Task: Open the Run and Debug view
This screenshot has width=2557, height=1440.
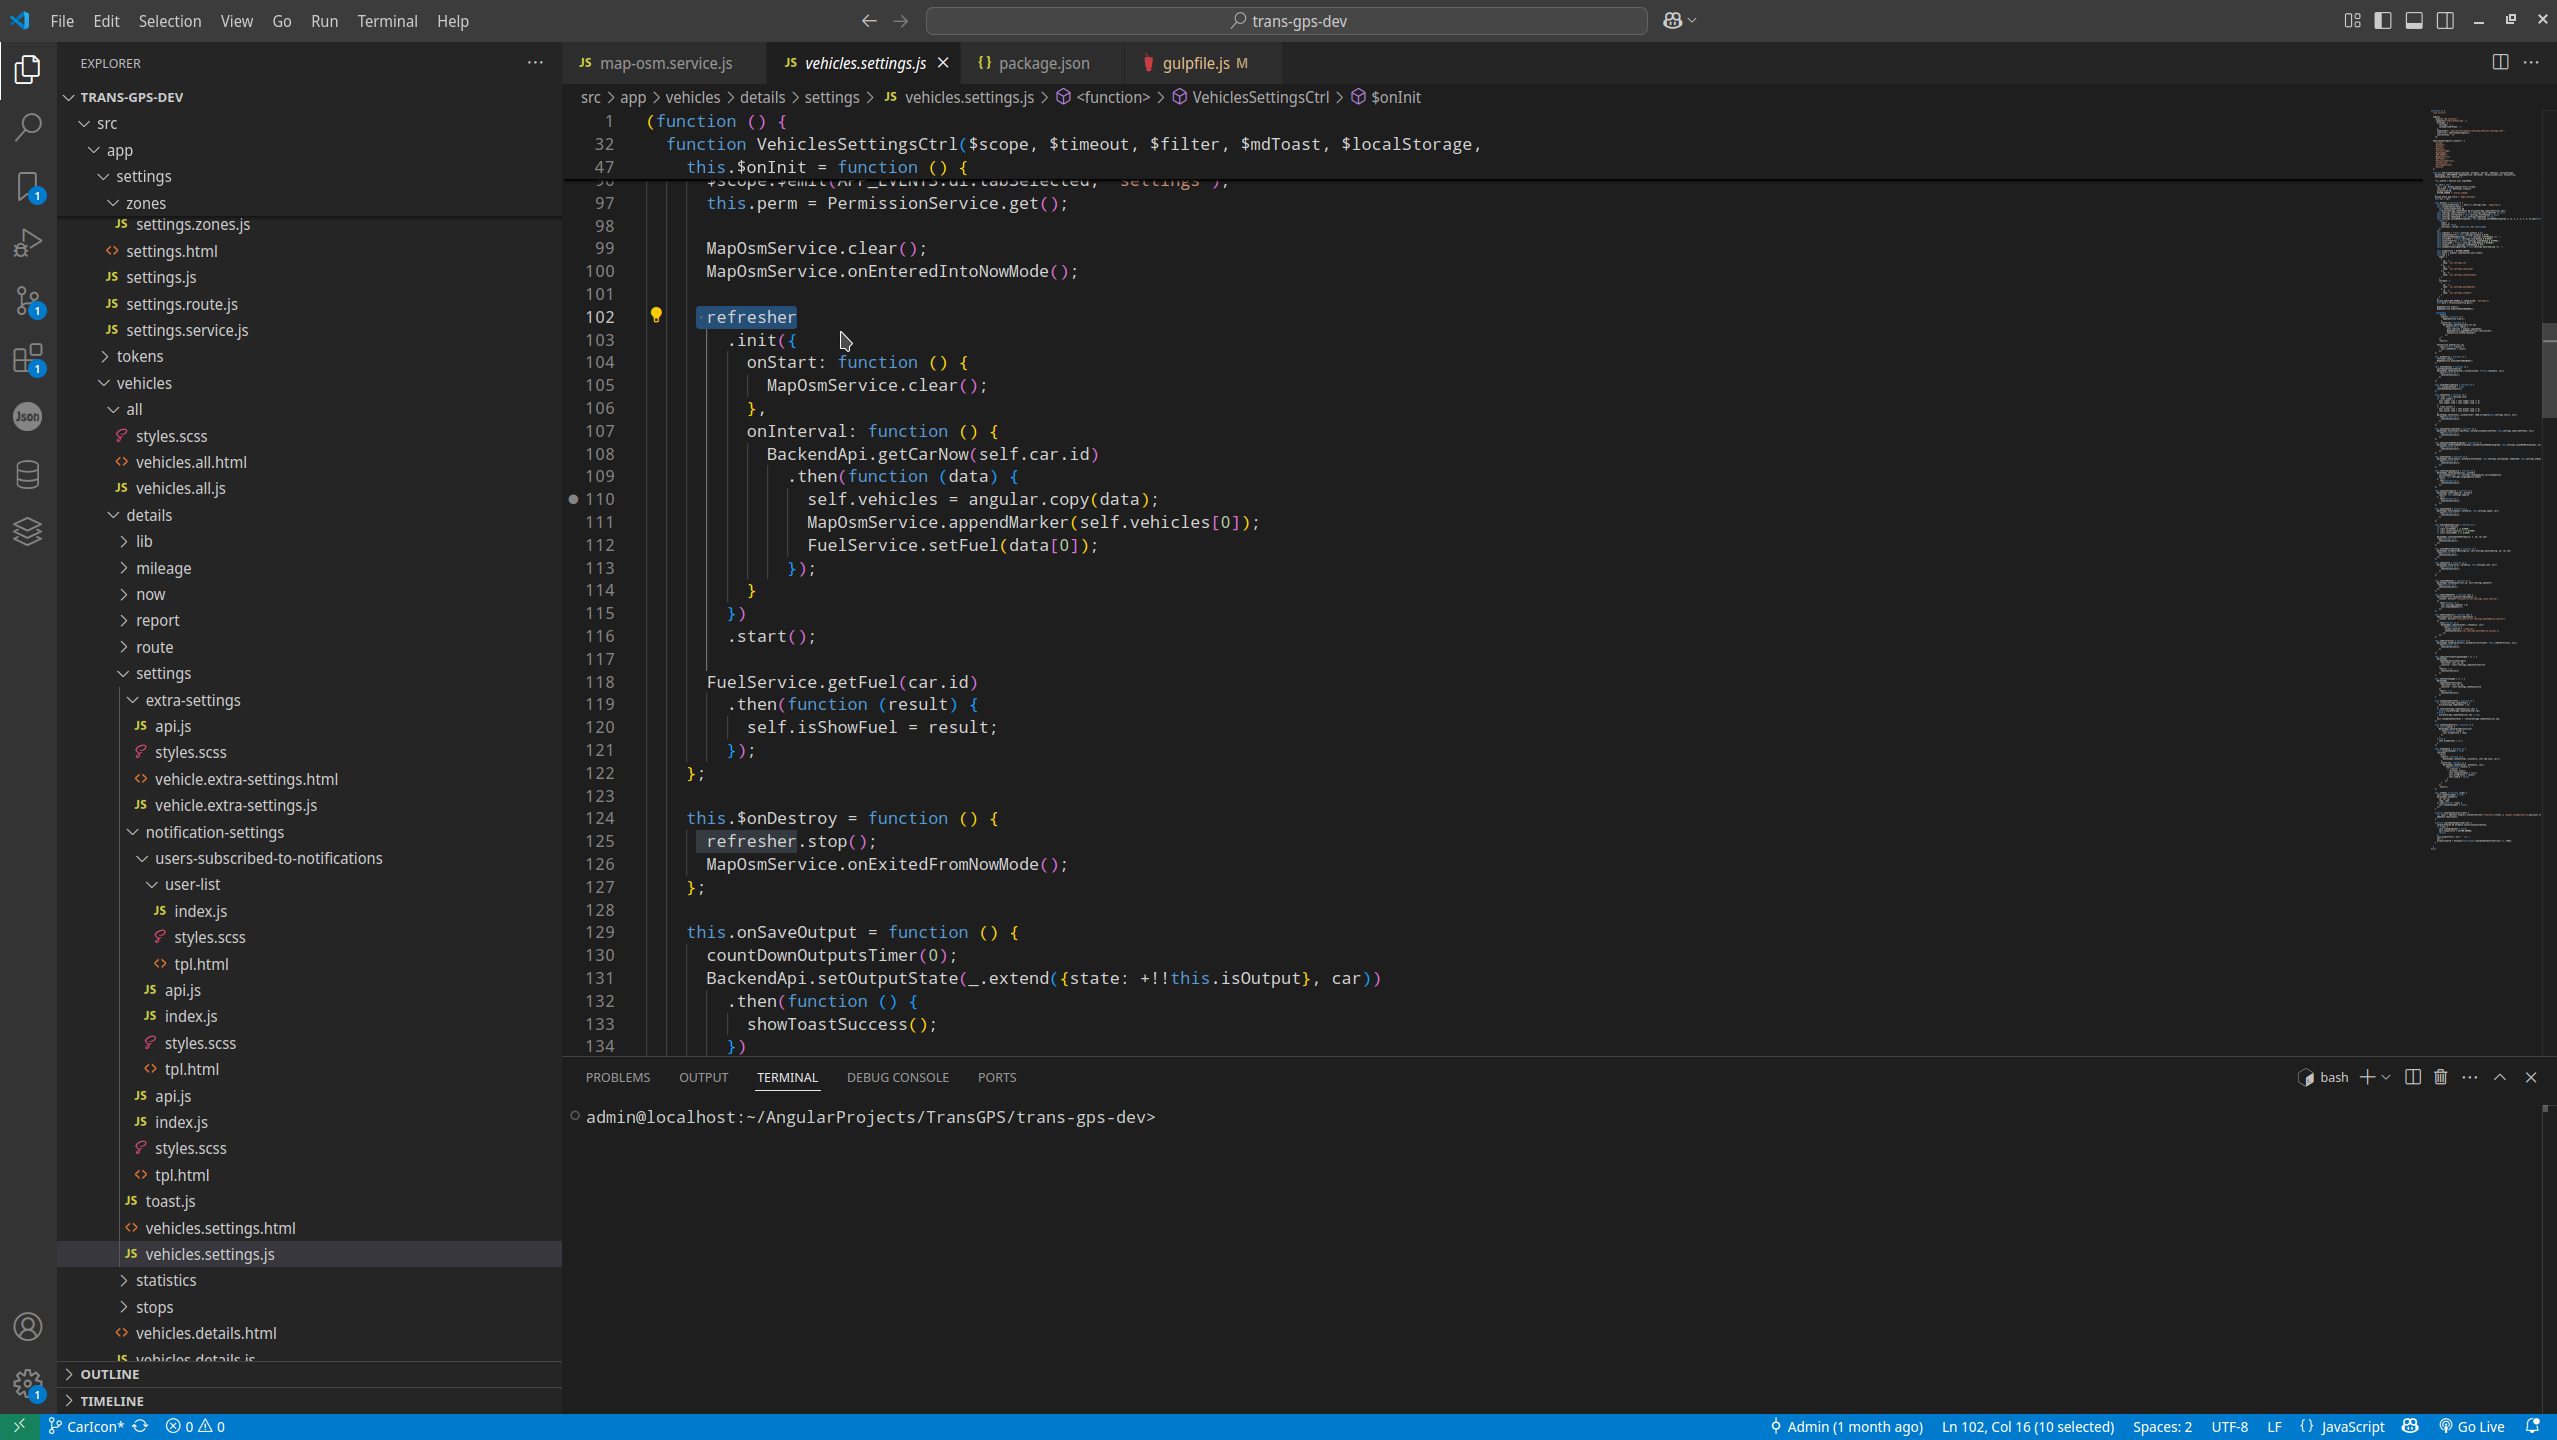Action: tap(27, 241)
